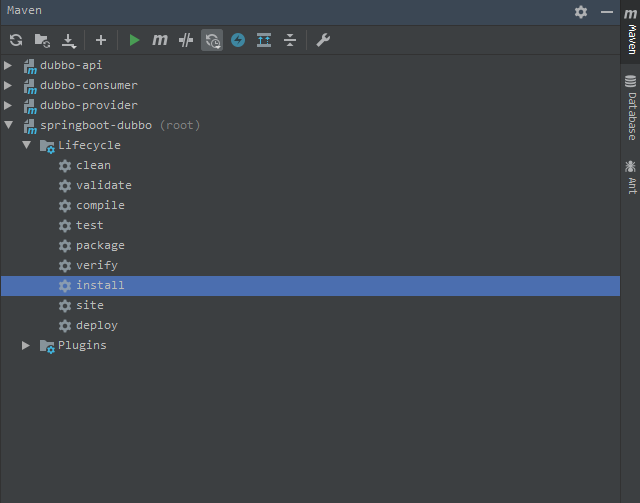
Task: Switch to the Maven side tab
Action: (631, 31)
